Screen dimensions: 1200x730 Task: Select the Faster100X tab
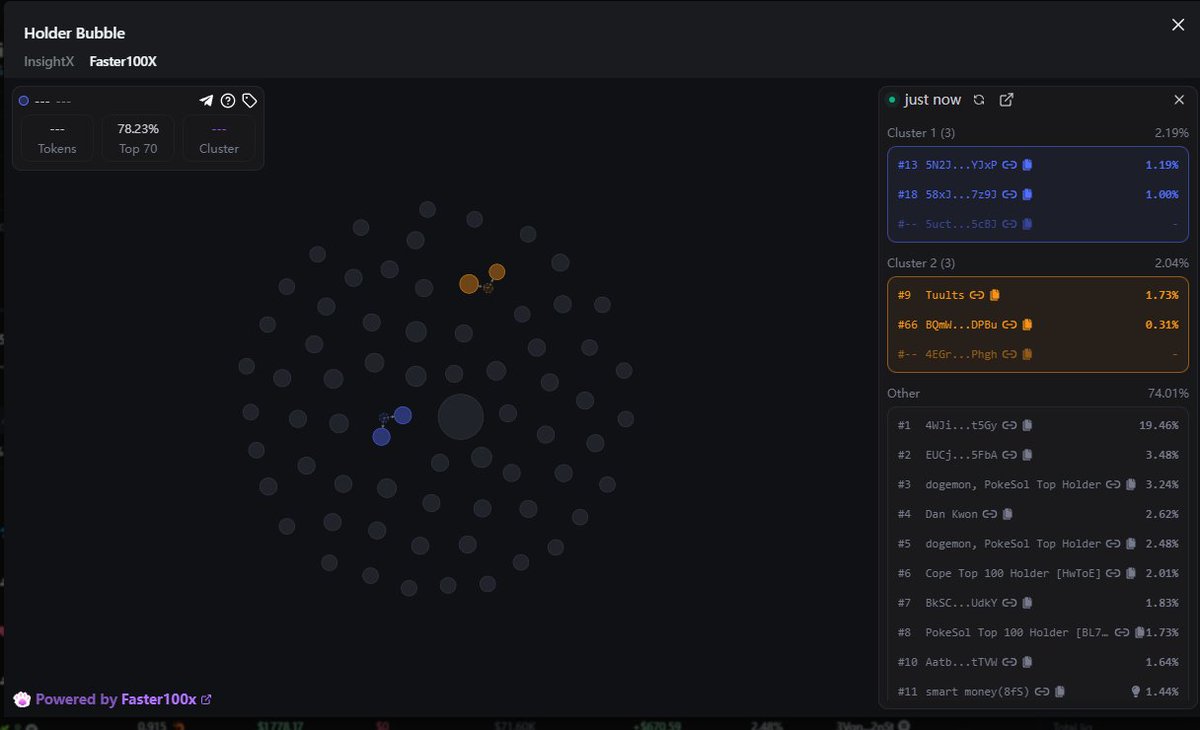pyautogui.click(x=123, y=62)
